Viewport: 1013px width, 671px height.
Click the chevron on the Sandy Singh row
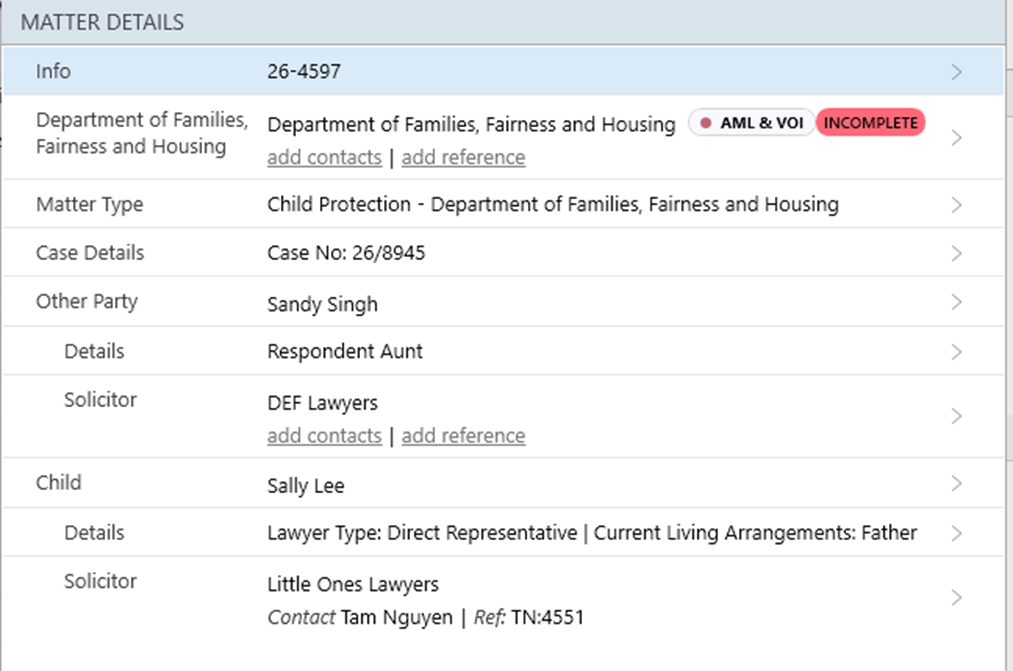tap(957, 302)
